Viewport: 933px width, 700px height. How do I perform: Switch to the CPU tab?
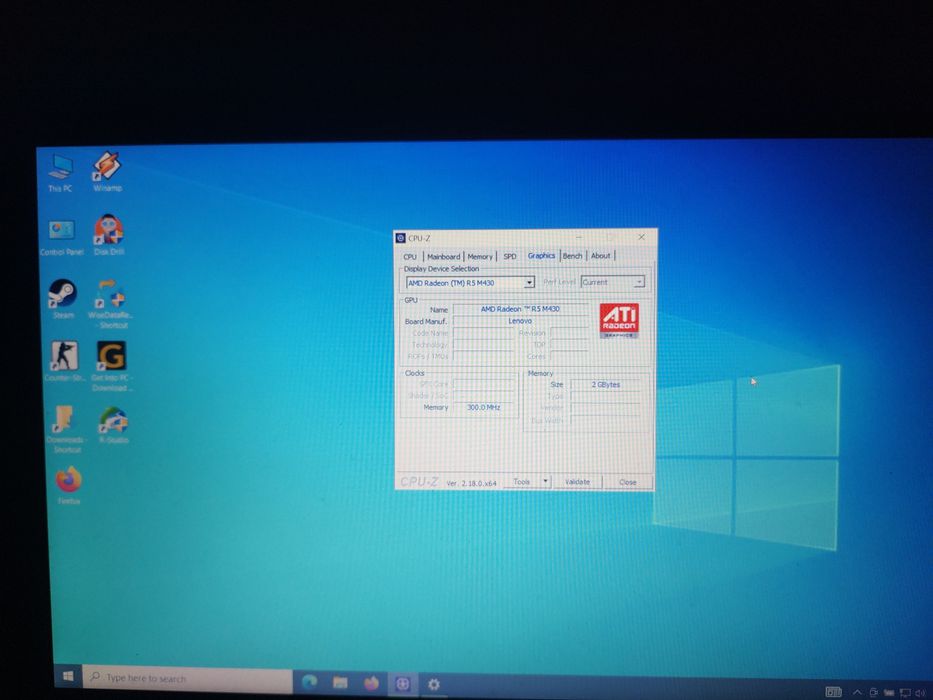coord(410,257)
